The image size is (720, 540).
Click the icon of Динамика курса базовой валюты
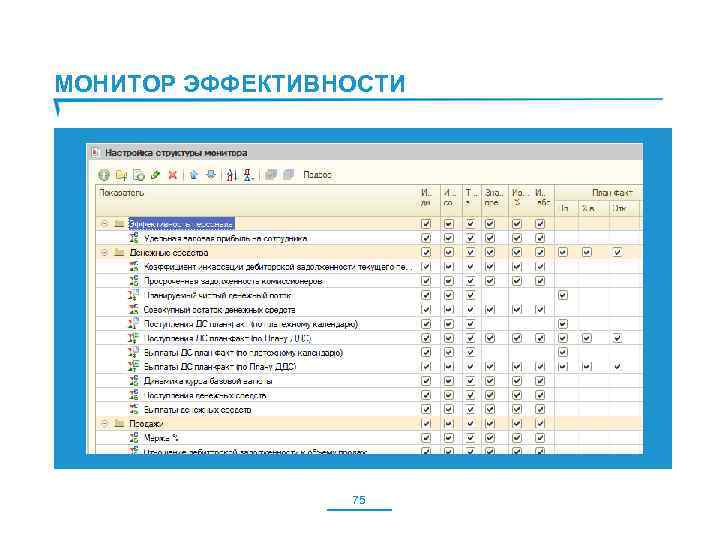click(x=134, y=381)
